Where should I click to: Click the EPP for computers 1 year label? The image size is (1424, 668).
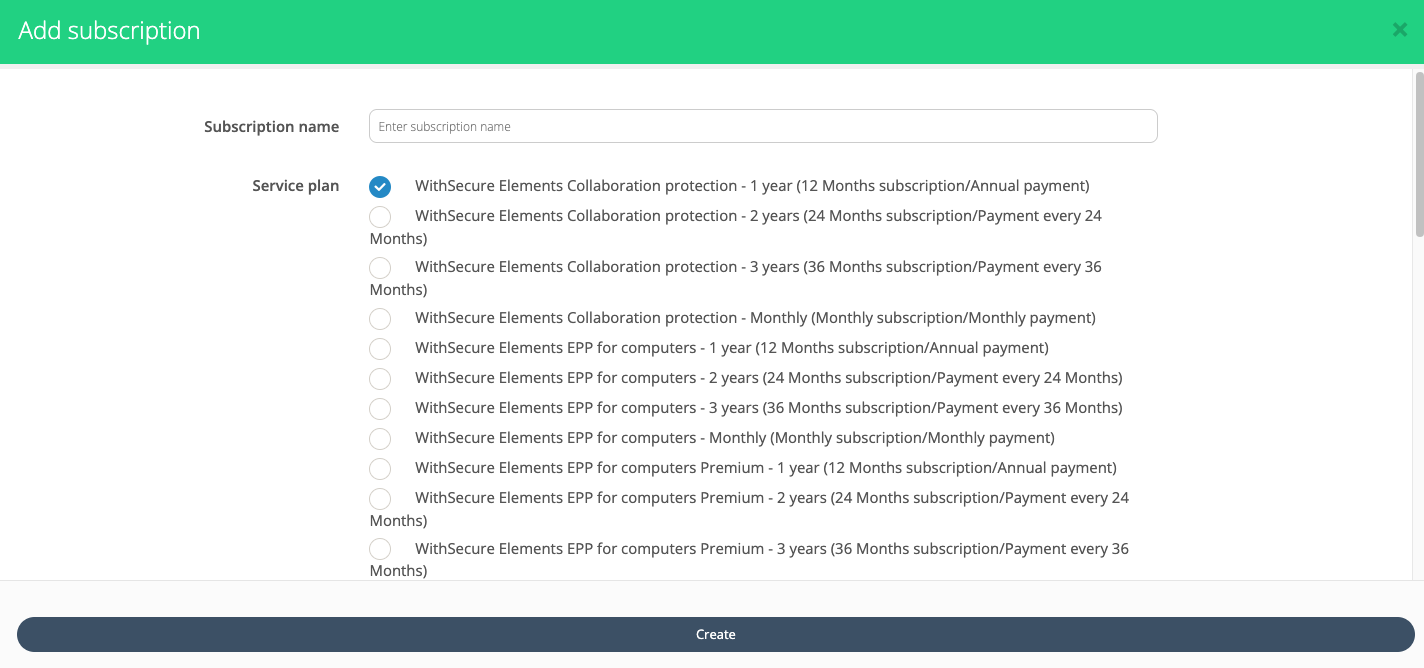pos(731,348)
